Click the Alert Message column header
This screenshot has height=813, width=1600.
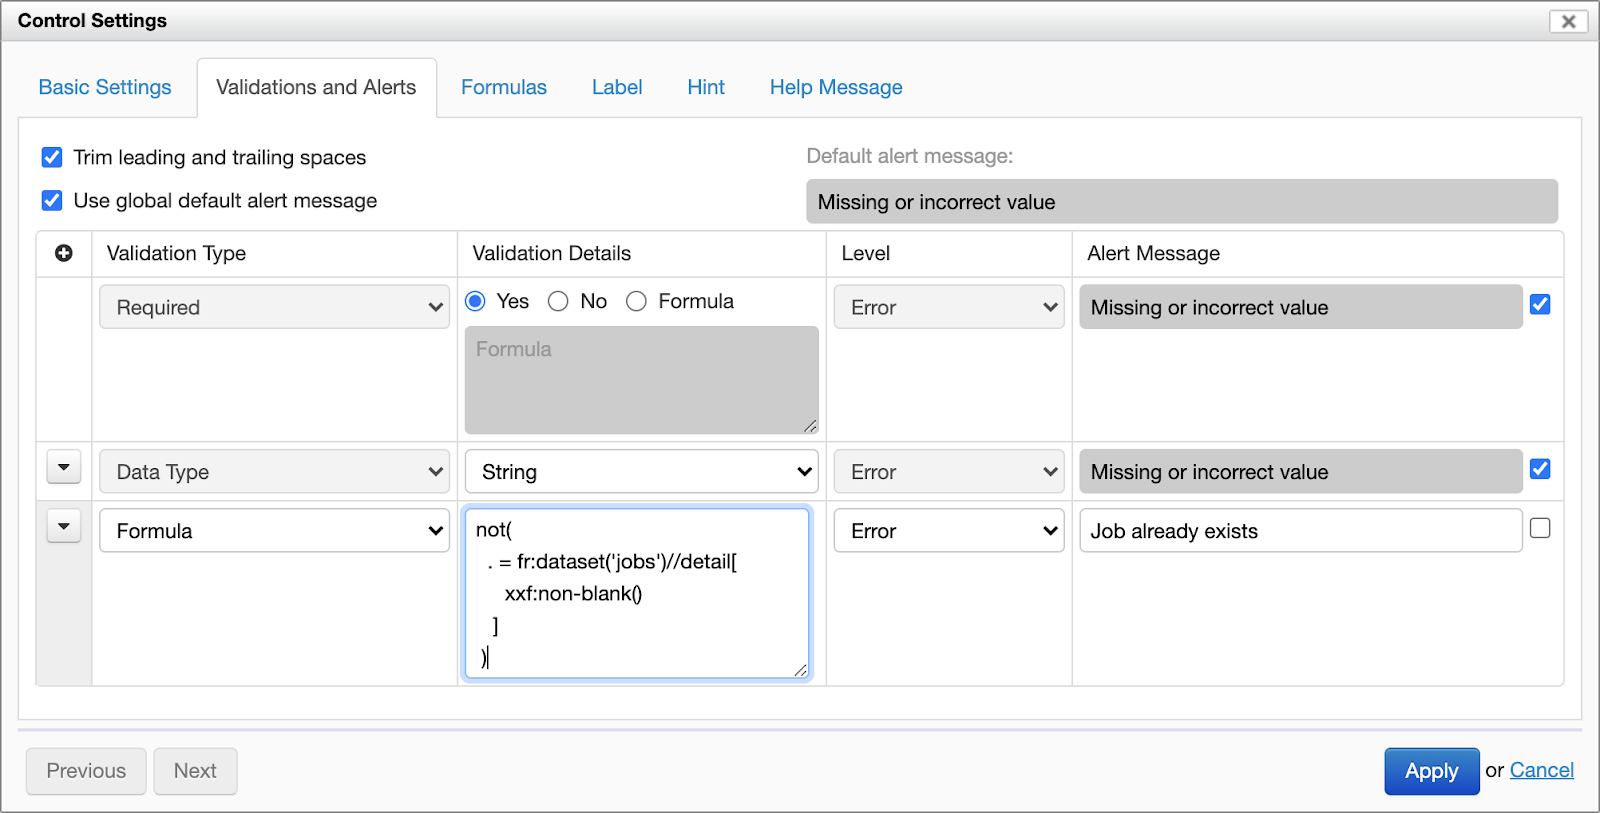click(x=1153, y=253)
